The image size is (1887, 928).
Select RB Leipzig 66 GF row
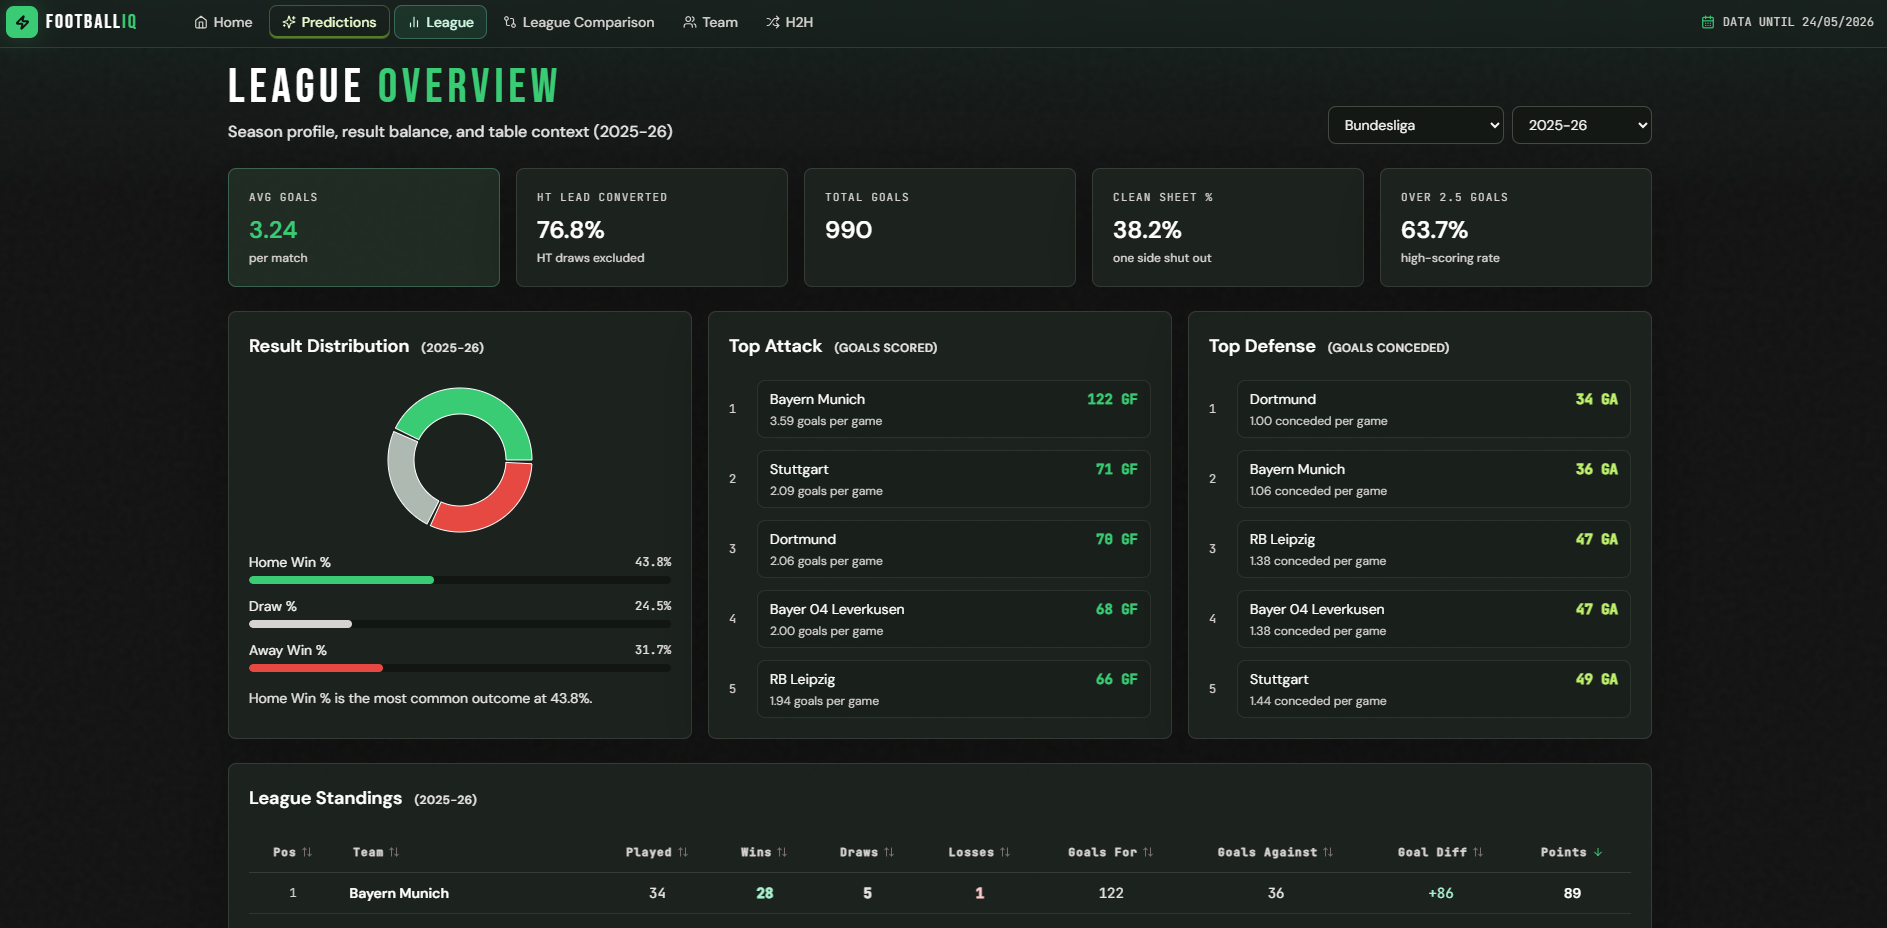click(x=953, y=689)
